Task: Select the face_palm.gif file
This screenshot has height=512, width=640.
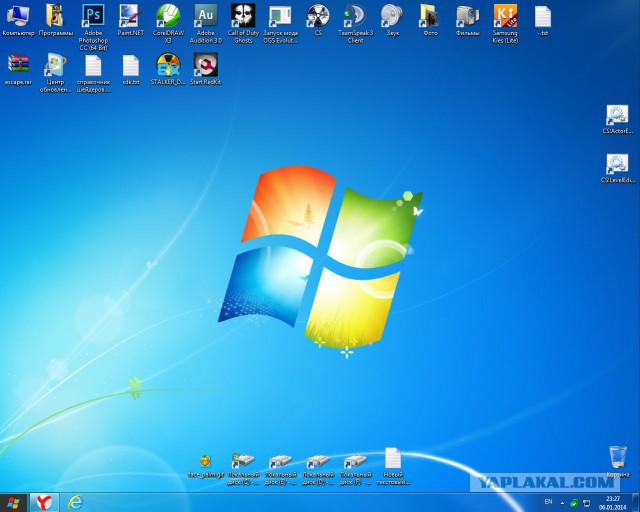Action: click(206, 466)
